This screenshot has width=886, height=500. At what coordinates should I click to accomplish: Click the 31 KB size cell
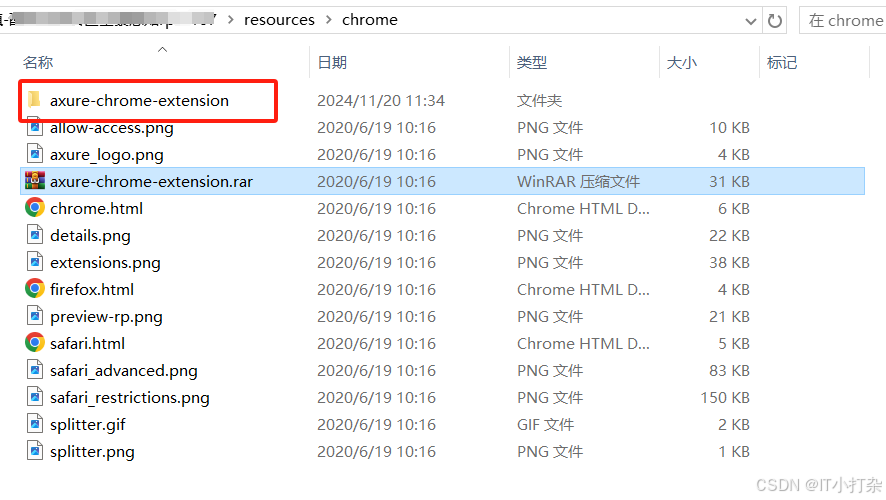729,181
